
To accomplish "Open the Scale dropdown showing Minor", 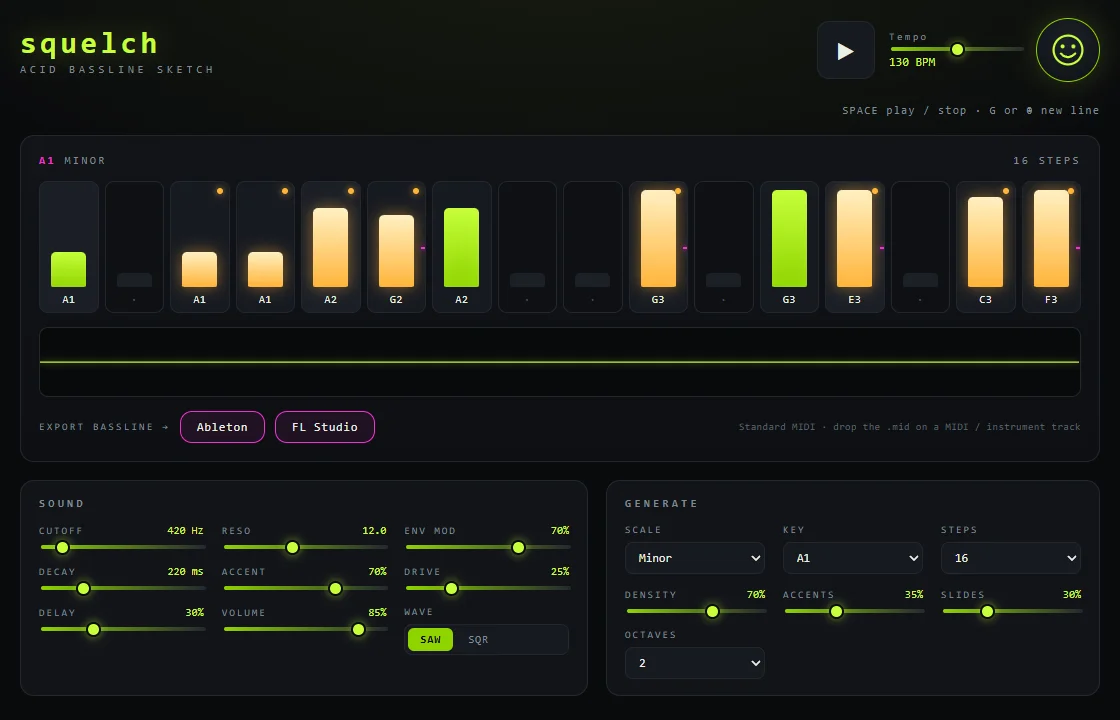I will [x=695, y=558].
